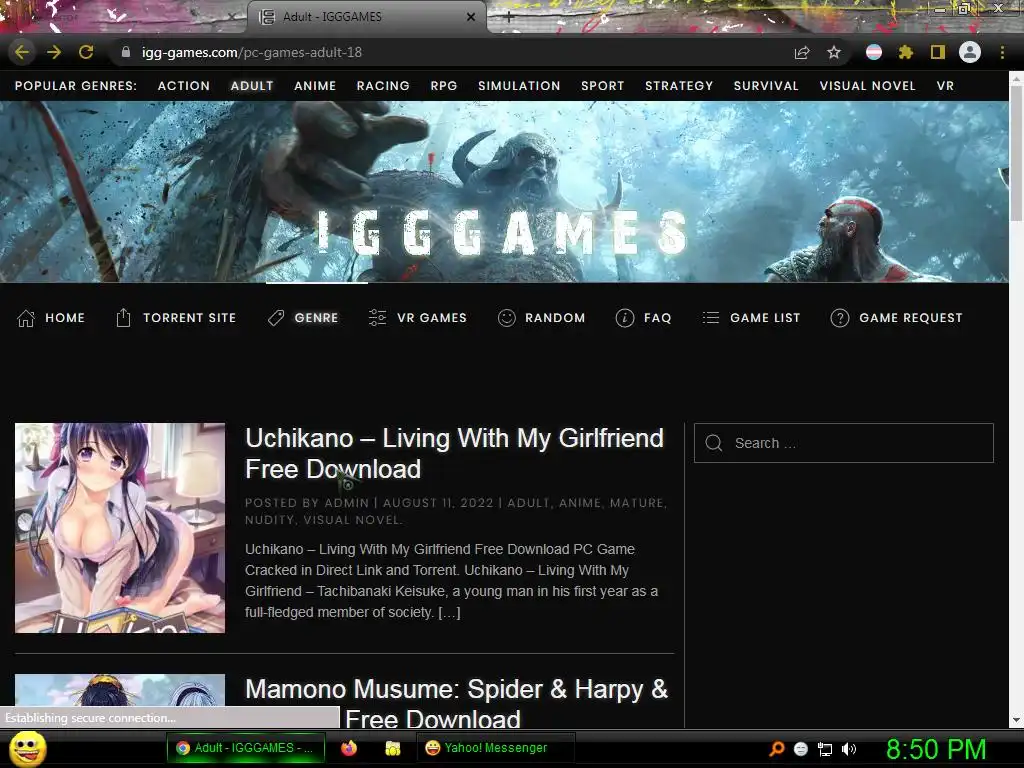Open the ADULT genre
The width and height of the screenshot is (1024, 768).
point(252,86)
